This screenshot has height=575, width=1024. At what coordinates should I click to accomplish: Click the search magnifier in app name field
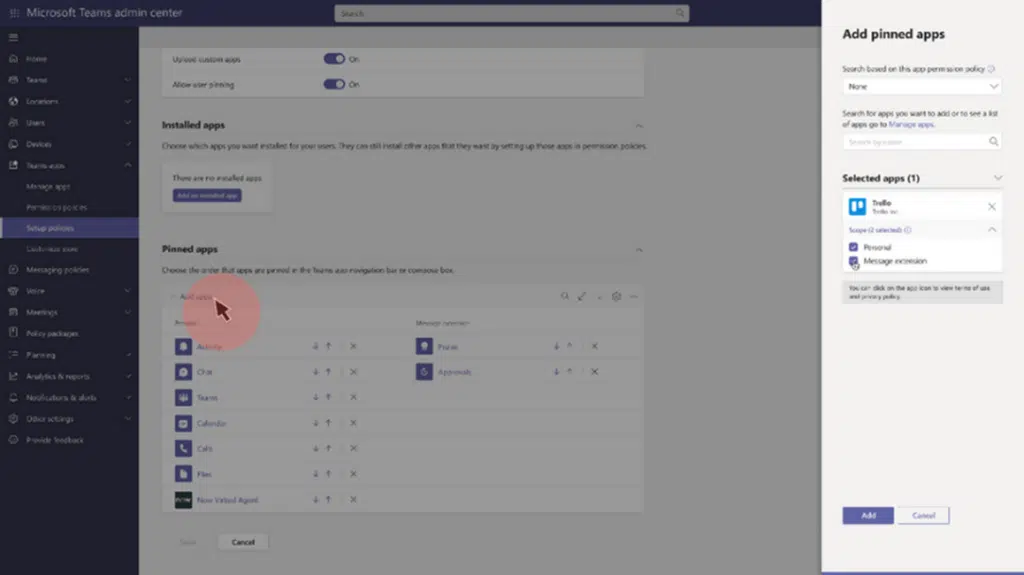click(993, 142)
